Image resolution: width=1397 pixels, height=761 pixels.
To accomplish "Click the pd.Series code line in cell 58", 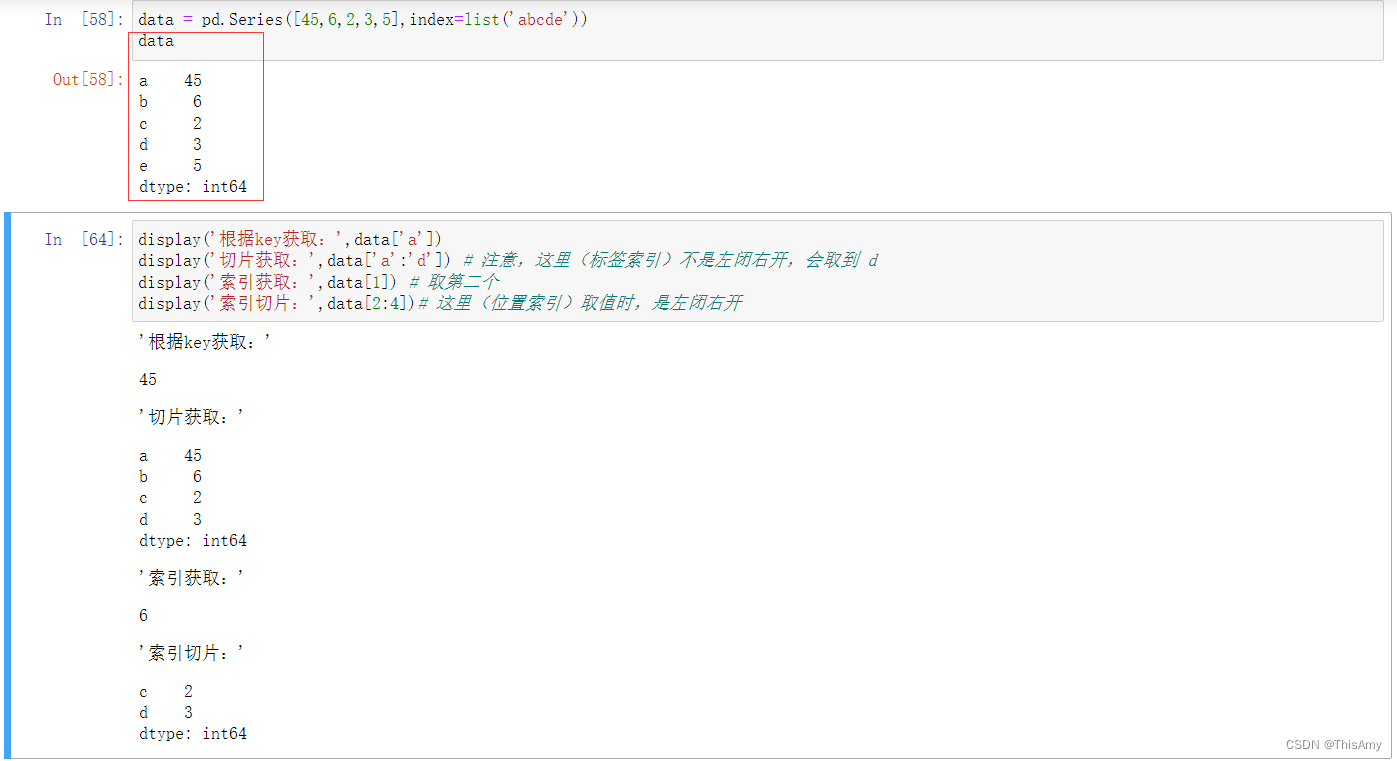I will pos(362,19).
